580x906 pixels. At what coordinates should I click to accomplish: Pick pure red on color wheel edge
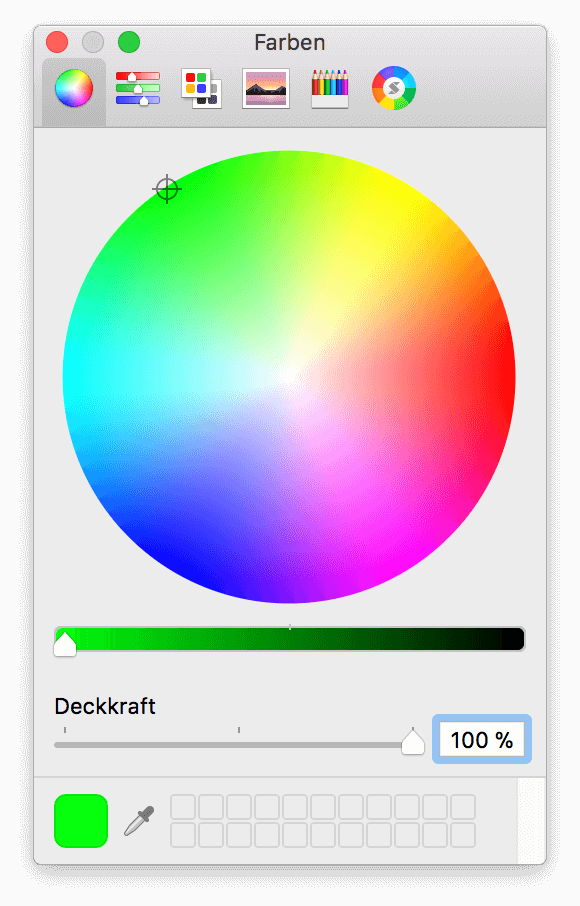click(x=510, y=377)
